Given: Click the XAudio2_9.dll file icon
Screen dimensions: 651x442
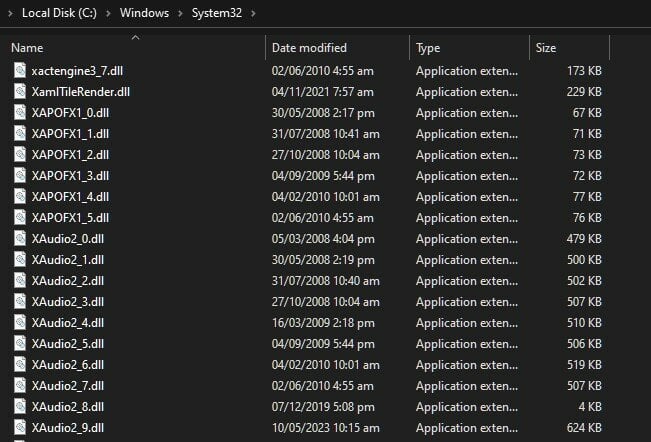Looking at the screenshot, I should pos(20,427).
